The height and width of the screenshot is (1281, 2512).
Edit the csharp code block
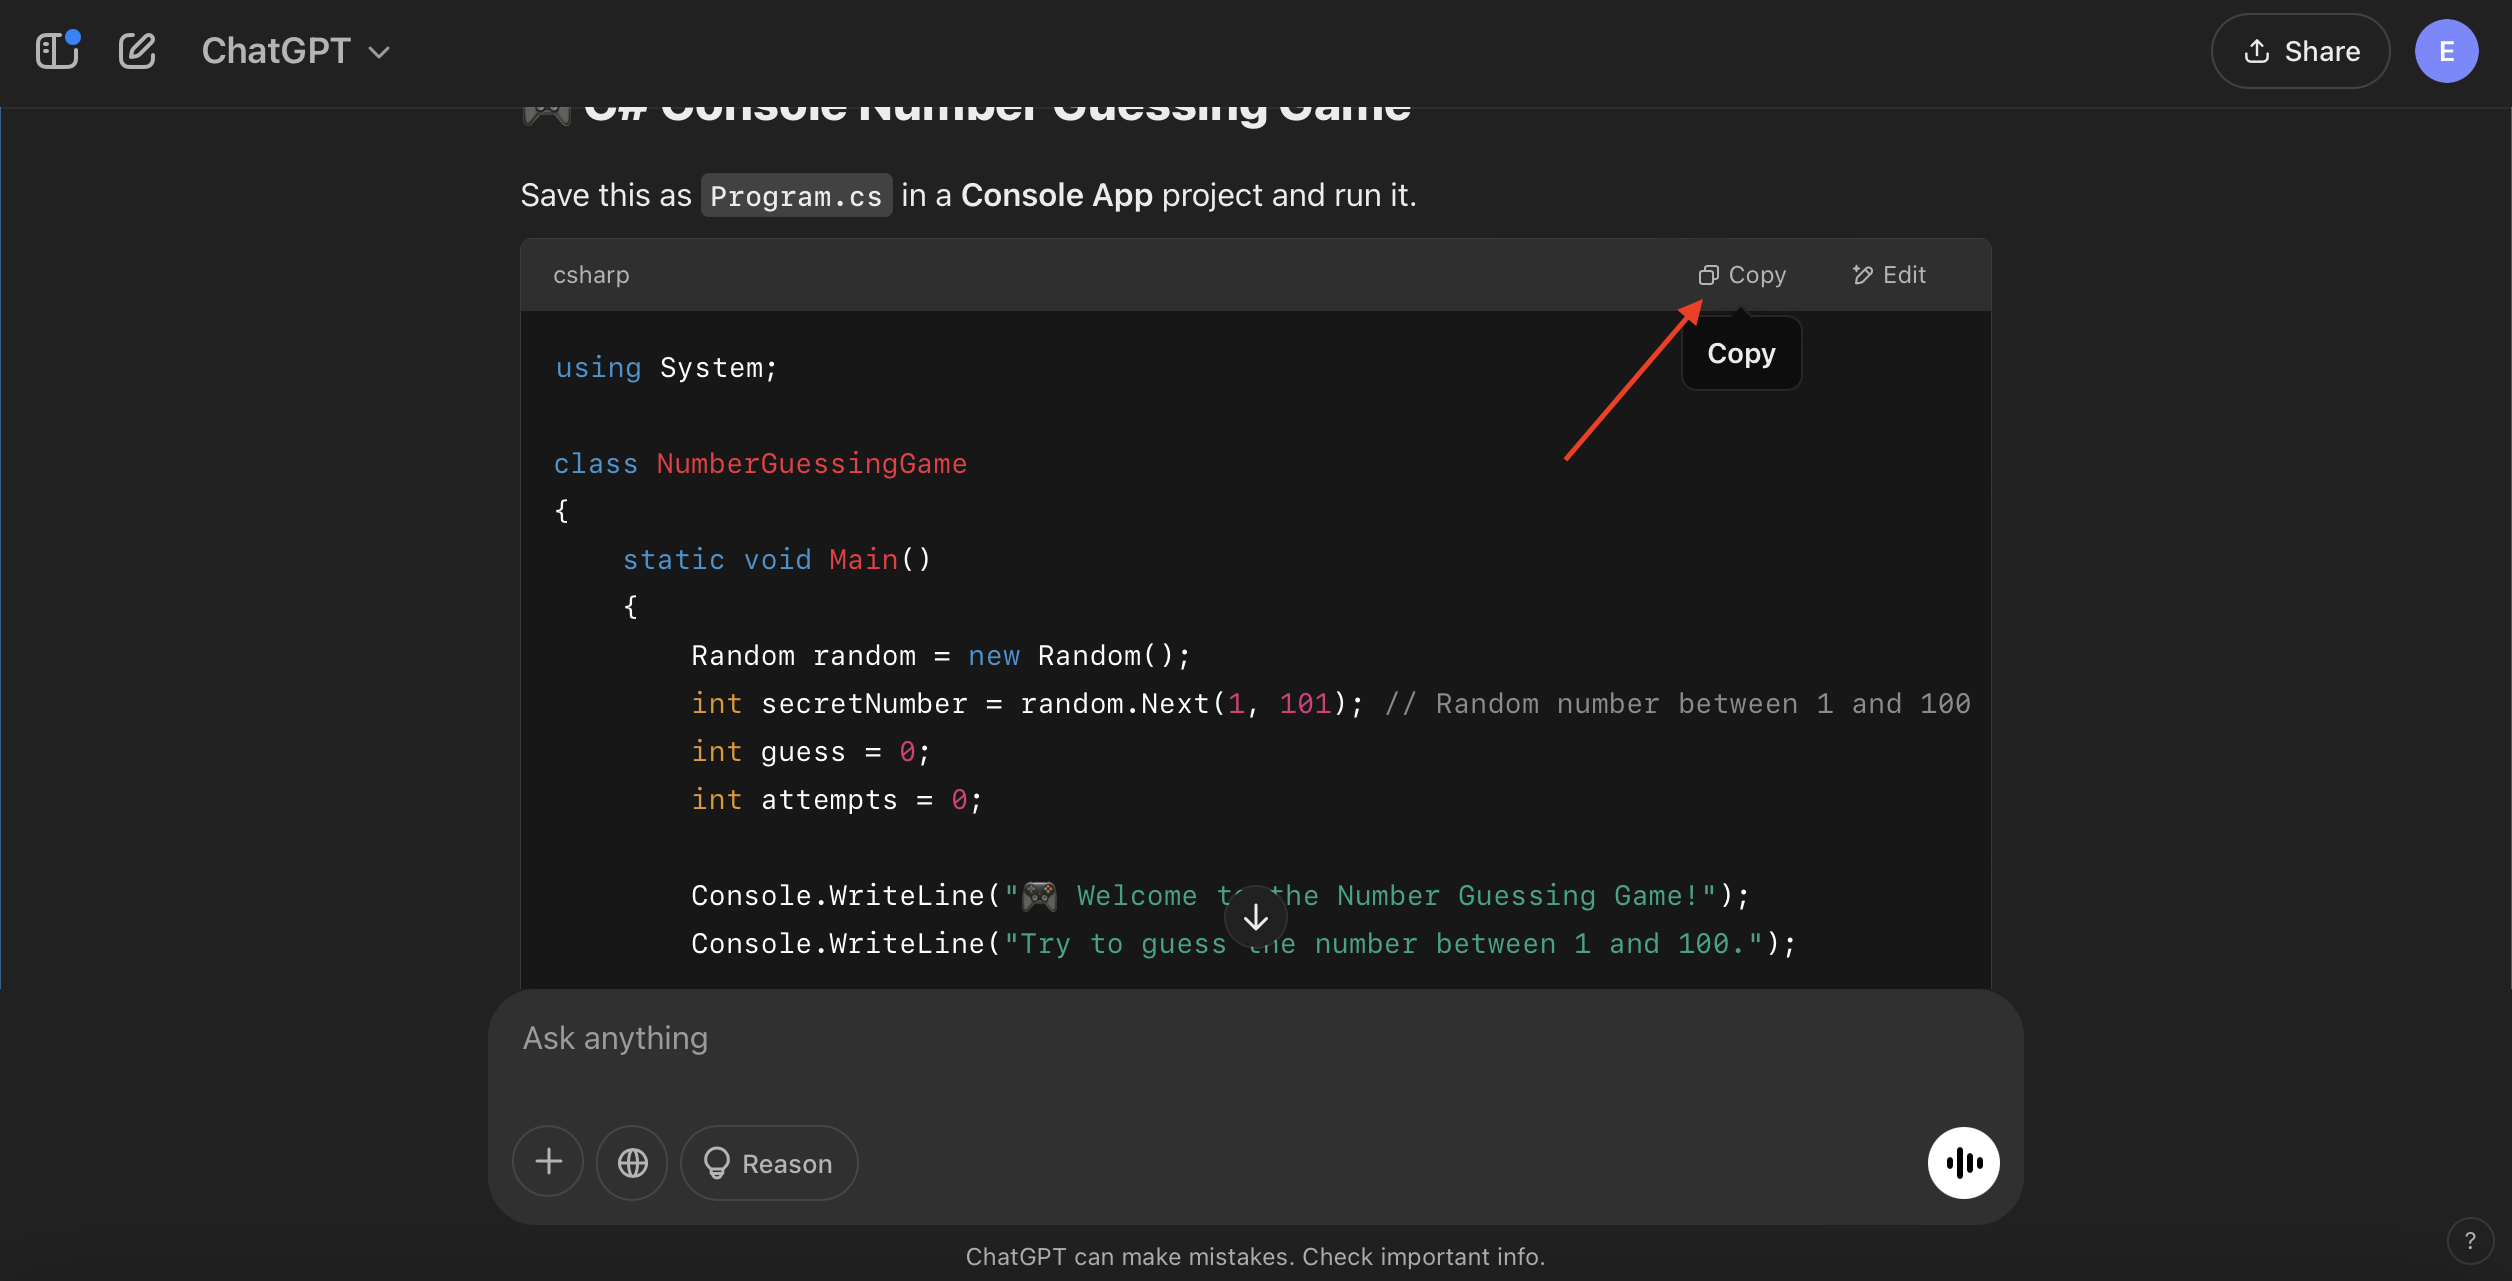point(1889,275)
